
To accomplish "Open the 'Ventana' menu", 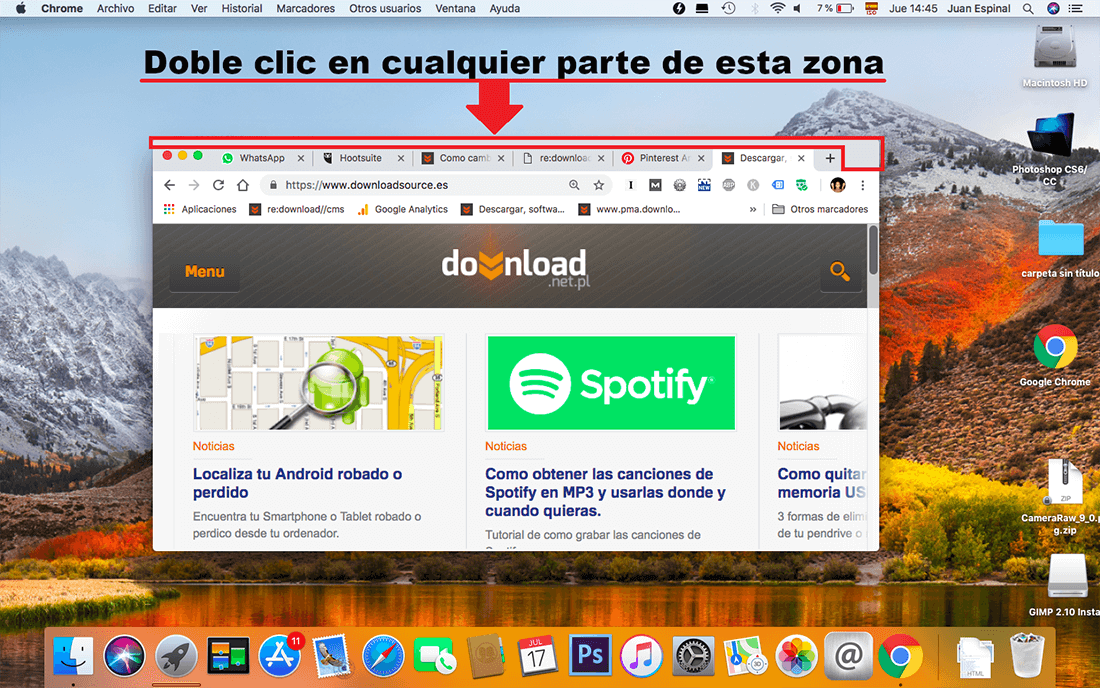I will (x=455, y=8).
